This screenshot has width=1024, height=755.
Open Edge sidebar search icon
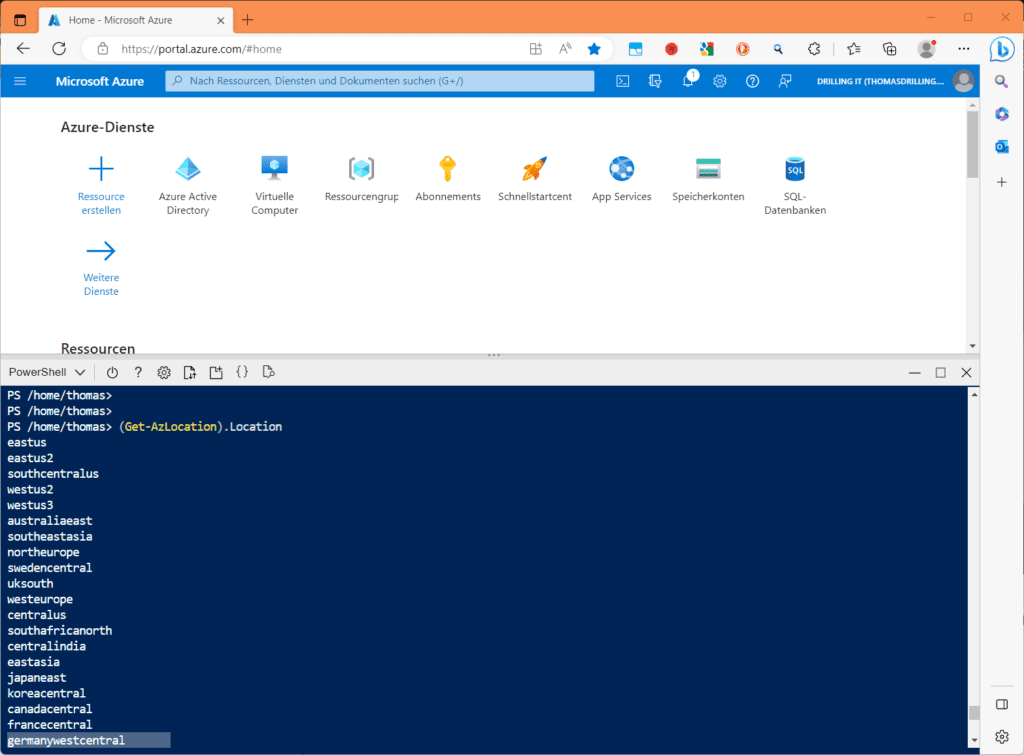[1001, 81]
